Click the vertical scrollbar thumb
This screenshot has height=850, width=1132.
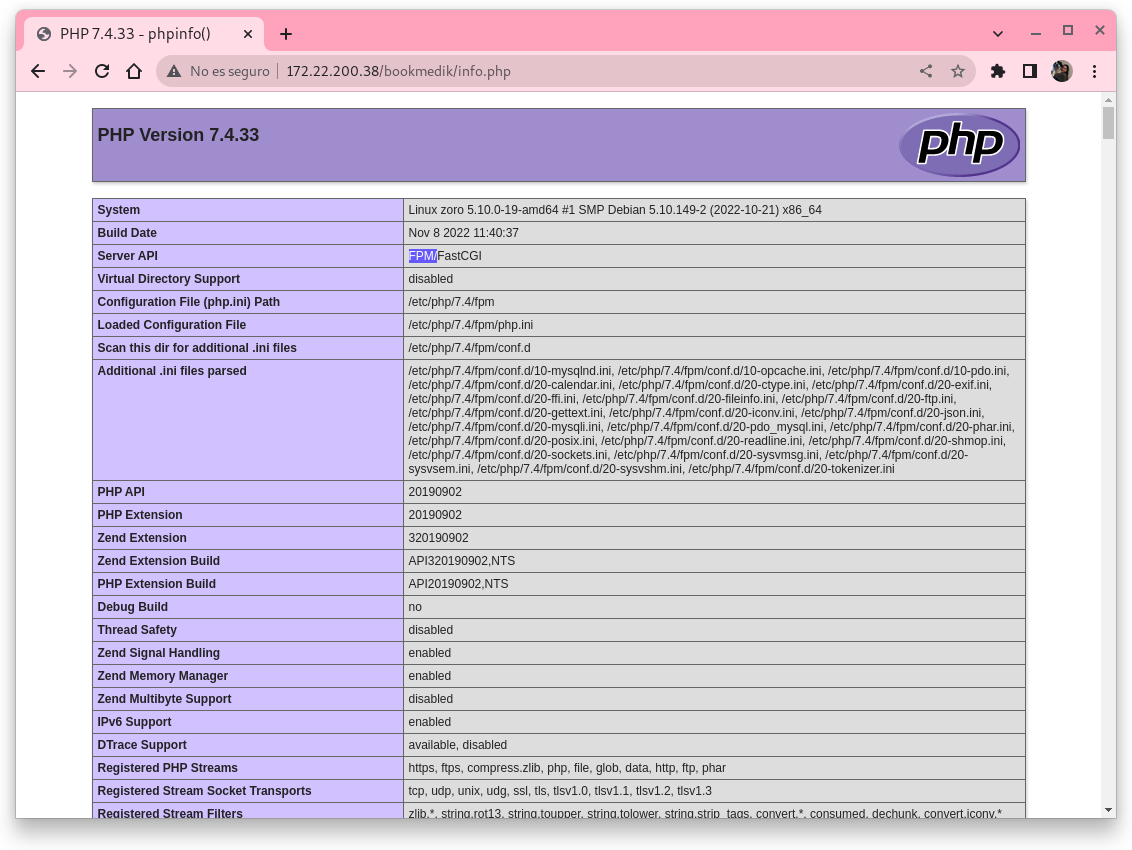tap(1108, 122)
